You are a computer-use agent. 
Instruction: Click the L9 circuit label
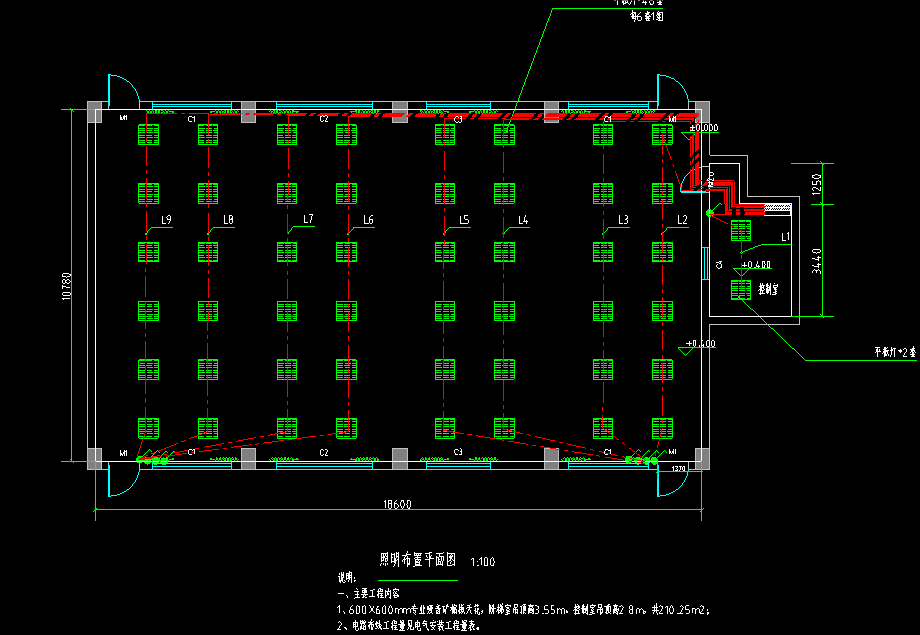[x=166, y=219]
